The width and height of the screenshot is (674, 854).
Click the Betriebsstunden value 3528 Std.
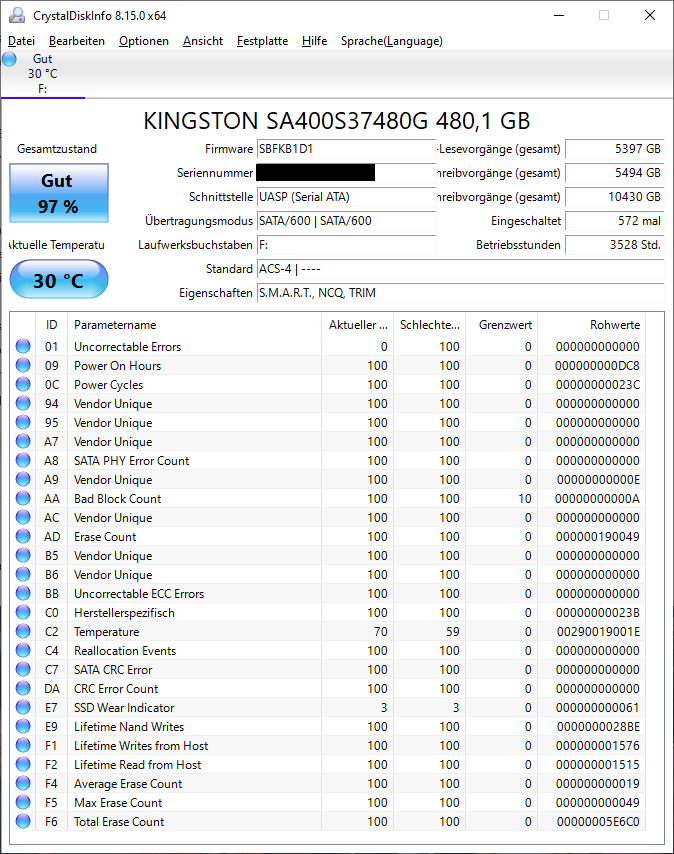pyautogui.click(x=614, y=245)
